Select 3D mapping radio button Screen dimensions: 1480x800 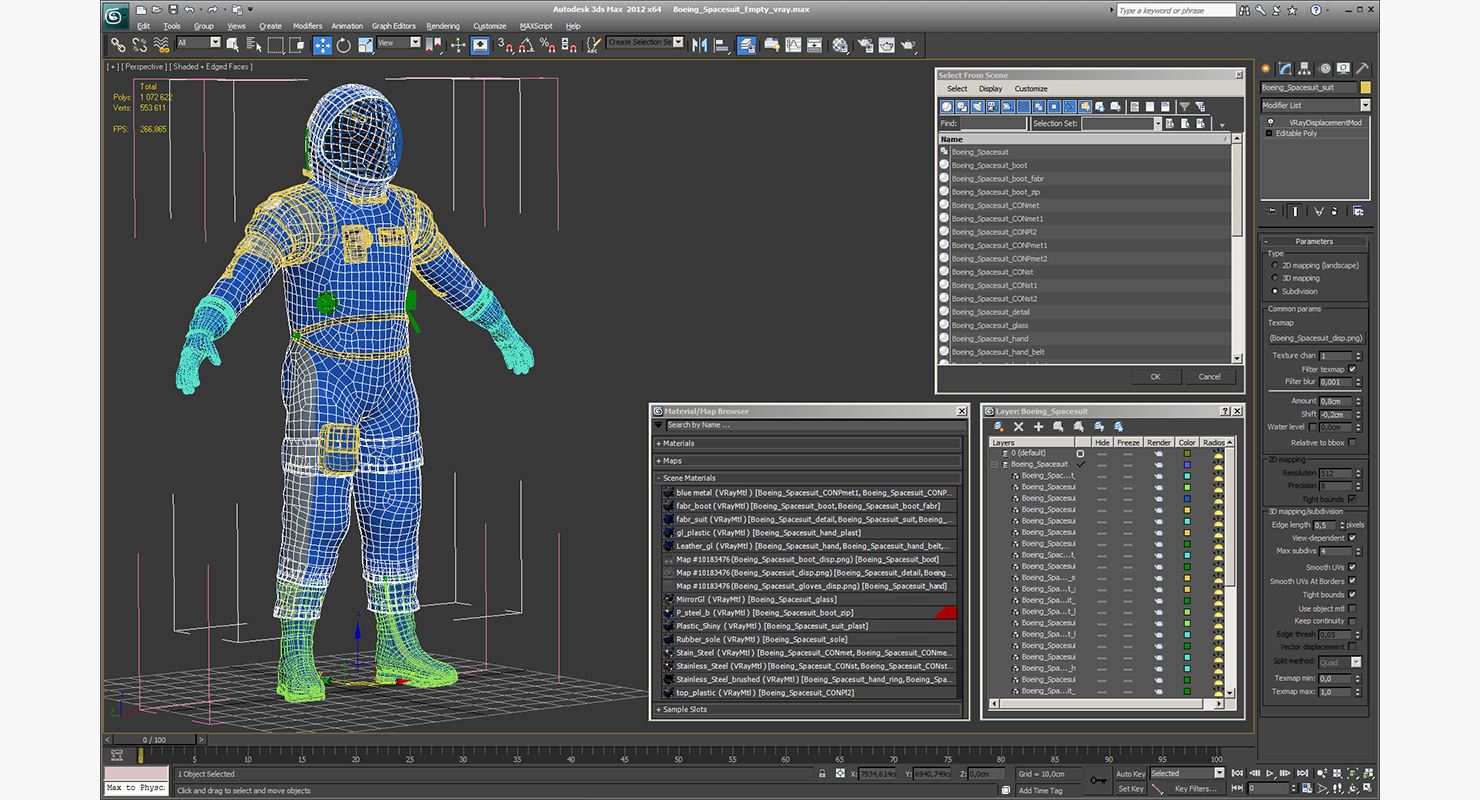[1274, 278]
